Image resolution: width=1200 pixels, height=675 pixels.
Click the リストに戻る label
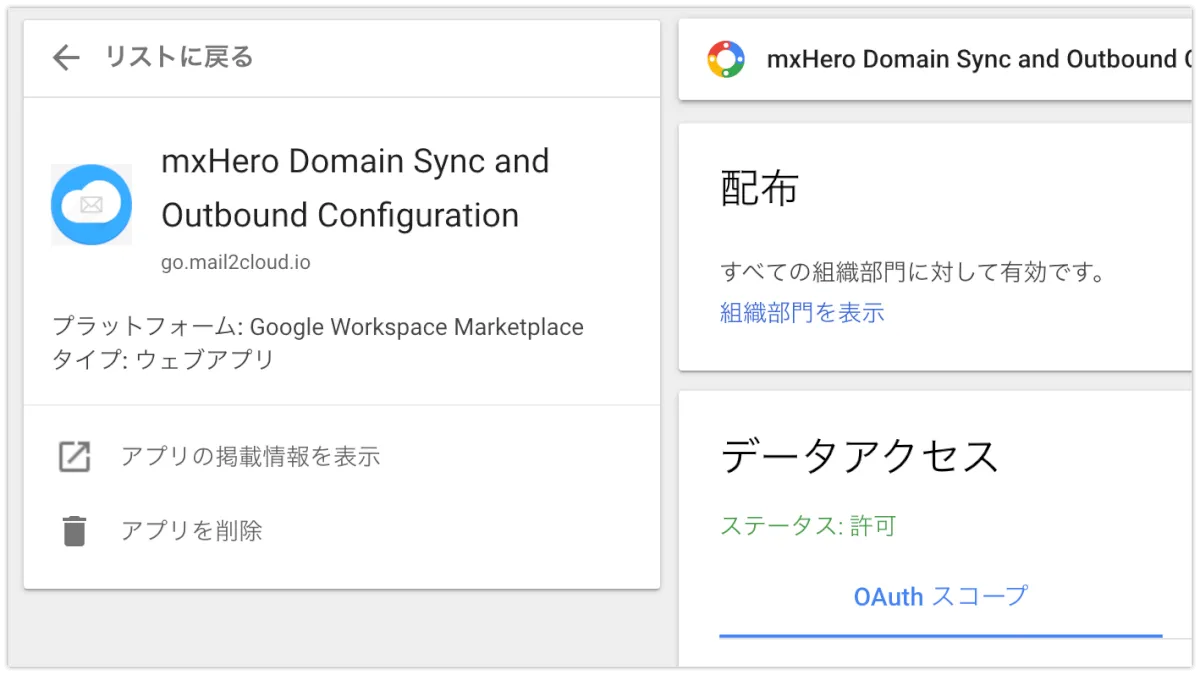[179, 58]
